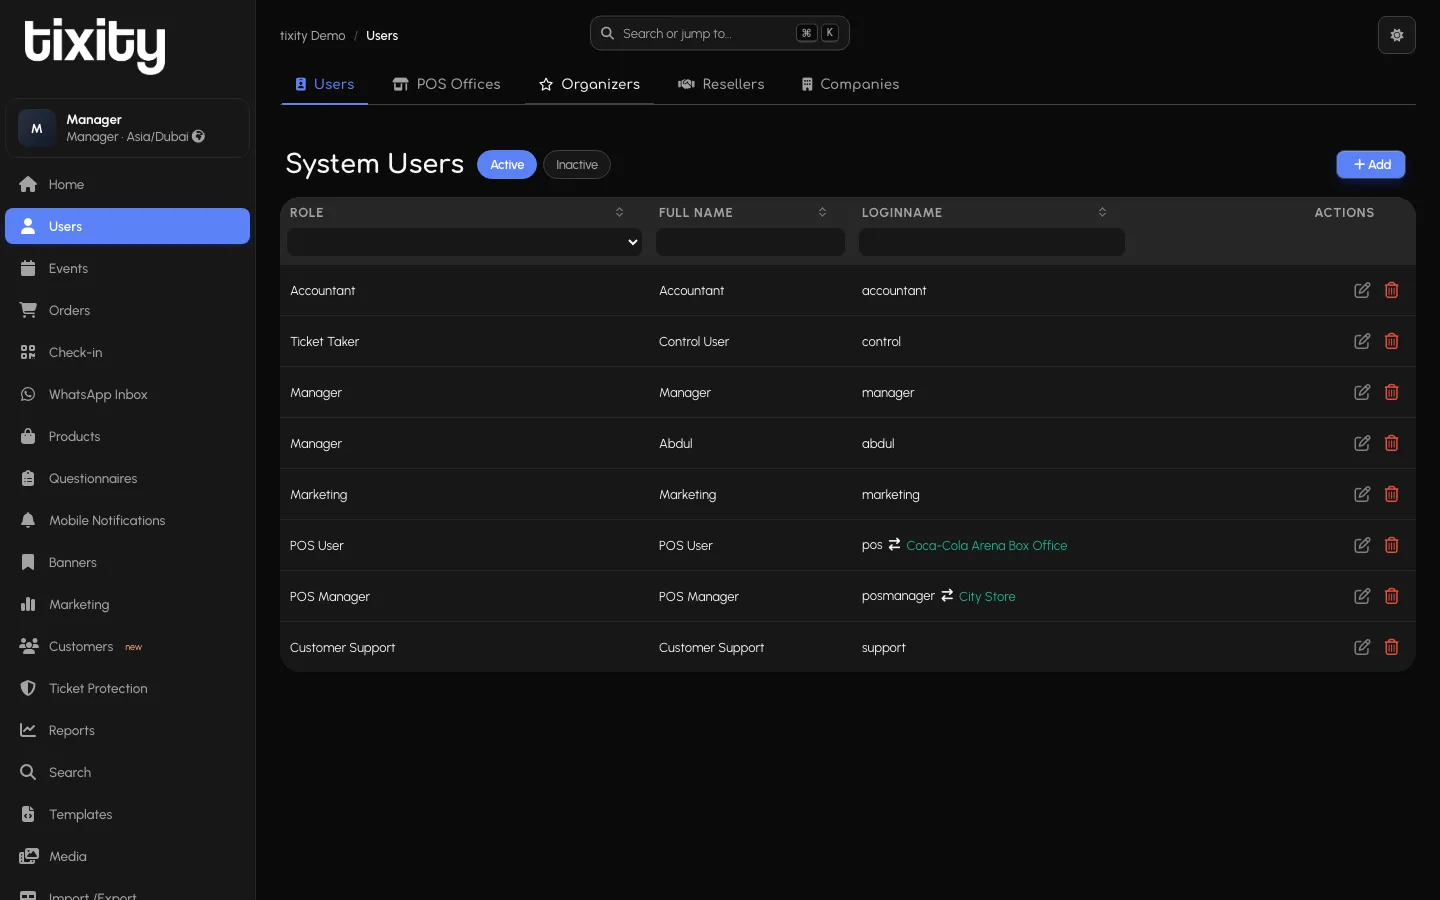Image resolution: width=1440 pixels, height=900 pixels.
Task: Switch to Organizers tab
Action: coord(589,84)
